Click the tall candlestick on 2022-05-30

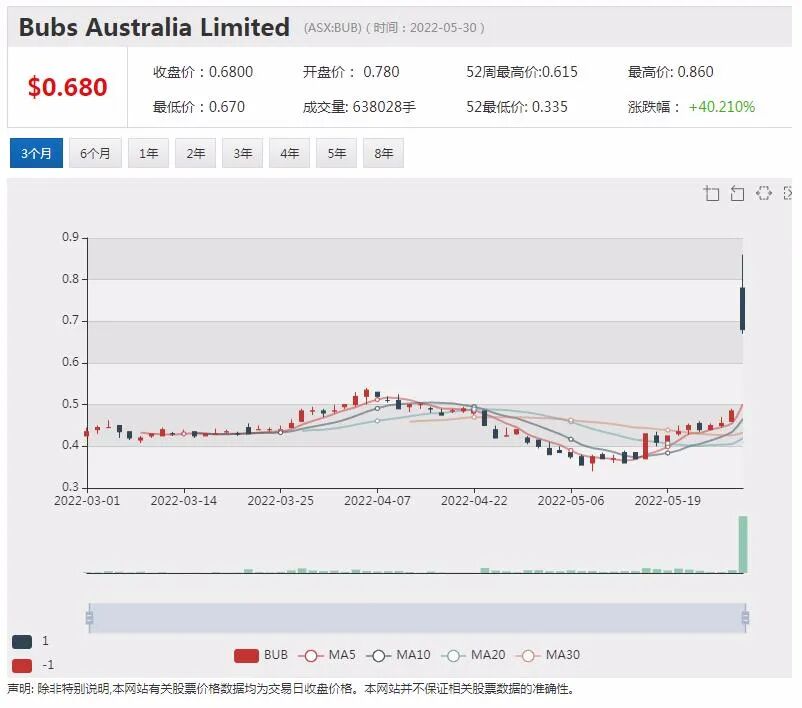pos(743,308)
